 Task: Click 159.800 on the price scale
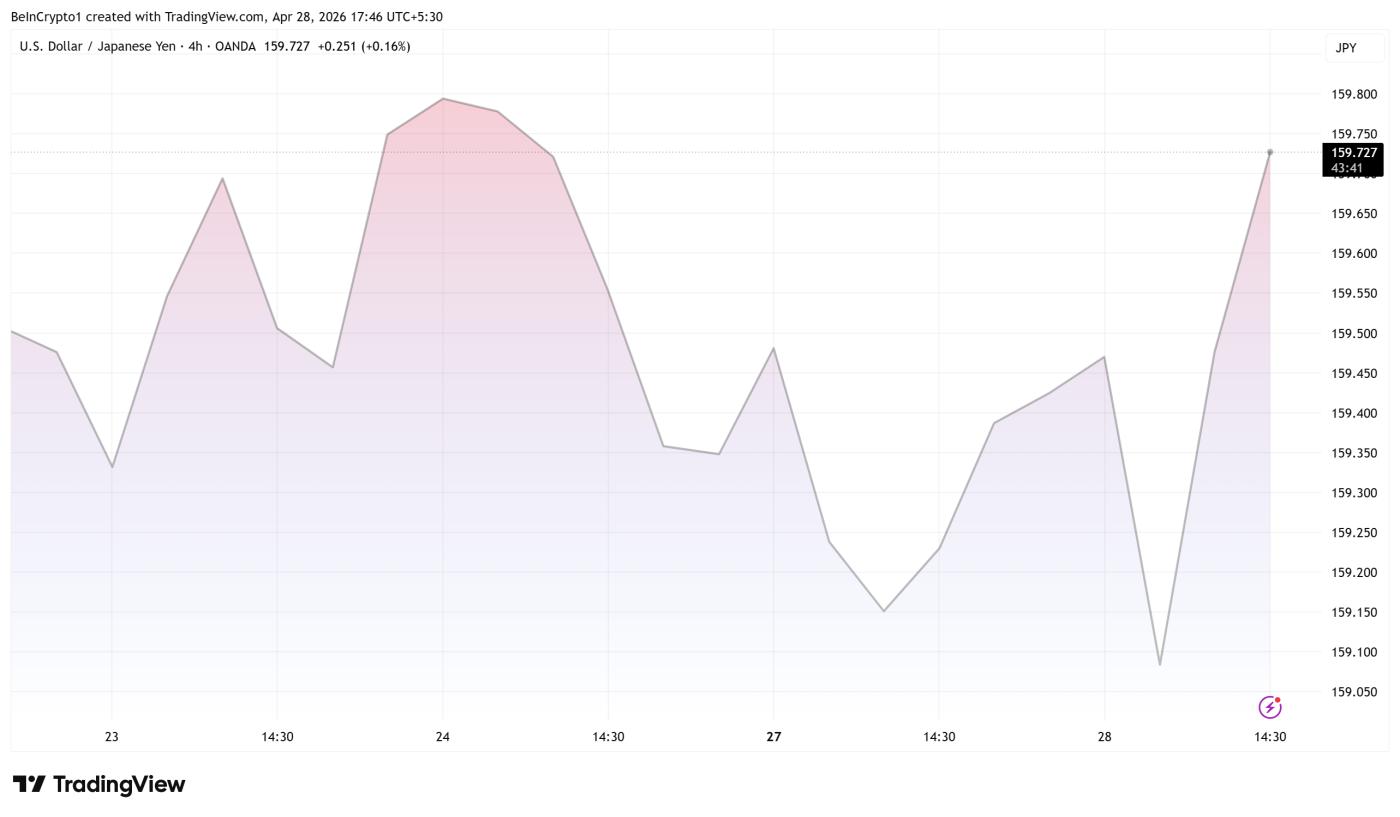click(x=1352, y=94)
